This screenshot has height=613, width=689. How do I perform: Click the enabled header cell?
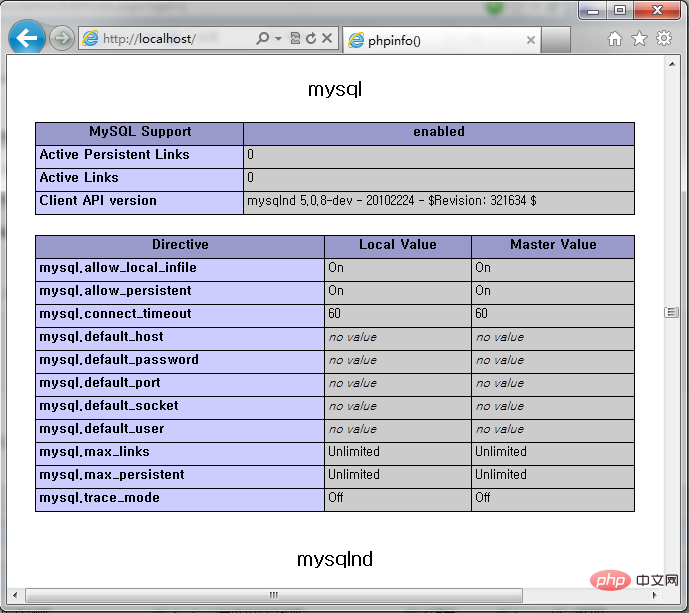point(439,134)
